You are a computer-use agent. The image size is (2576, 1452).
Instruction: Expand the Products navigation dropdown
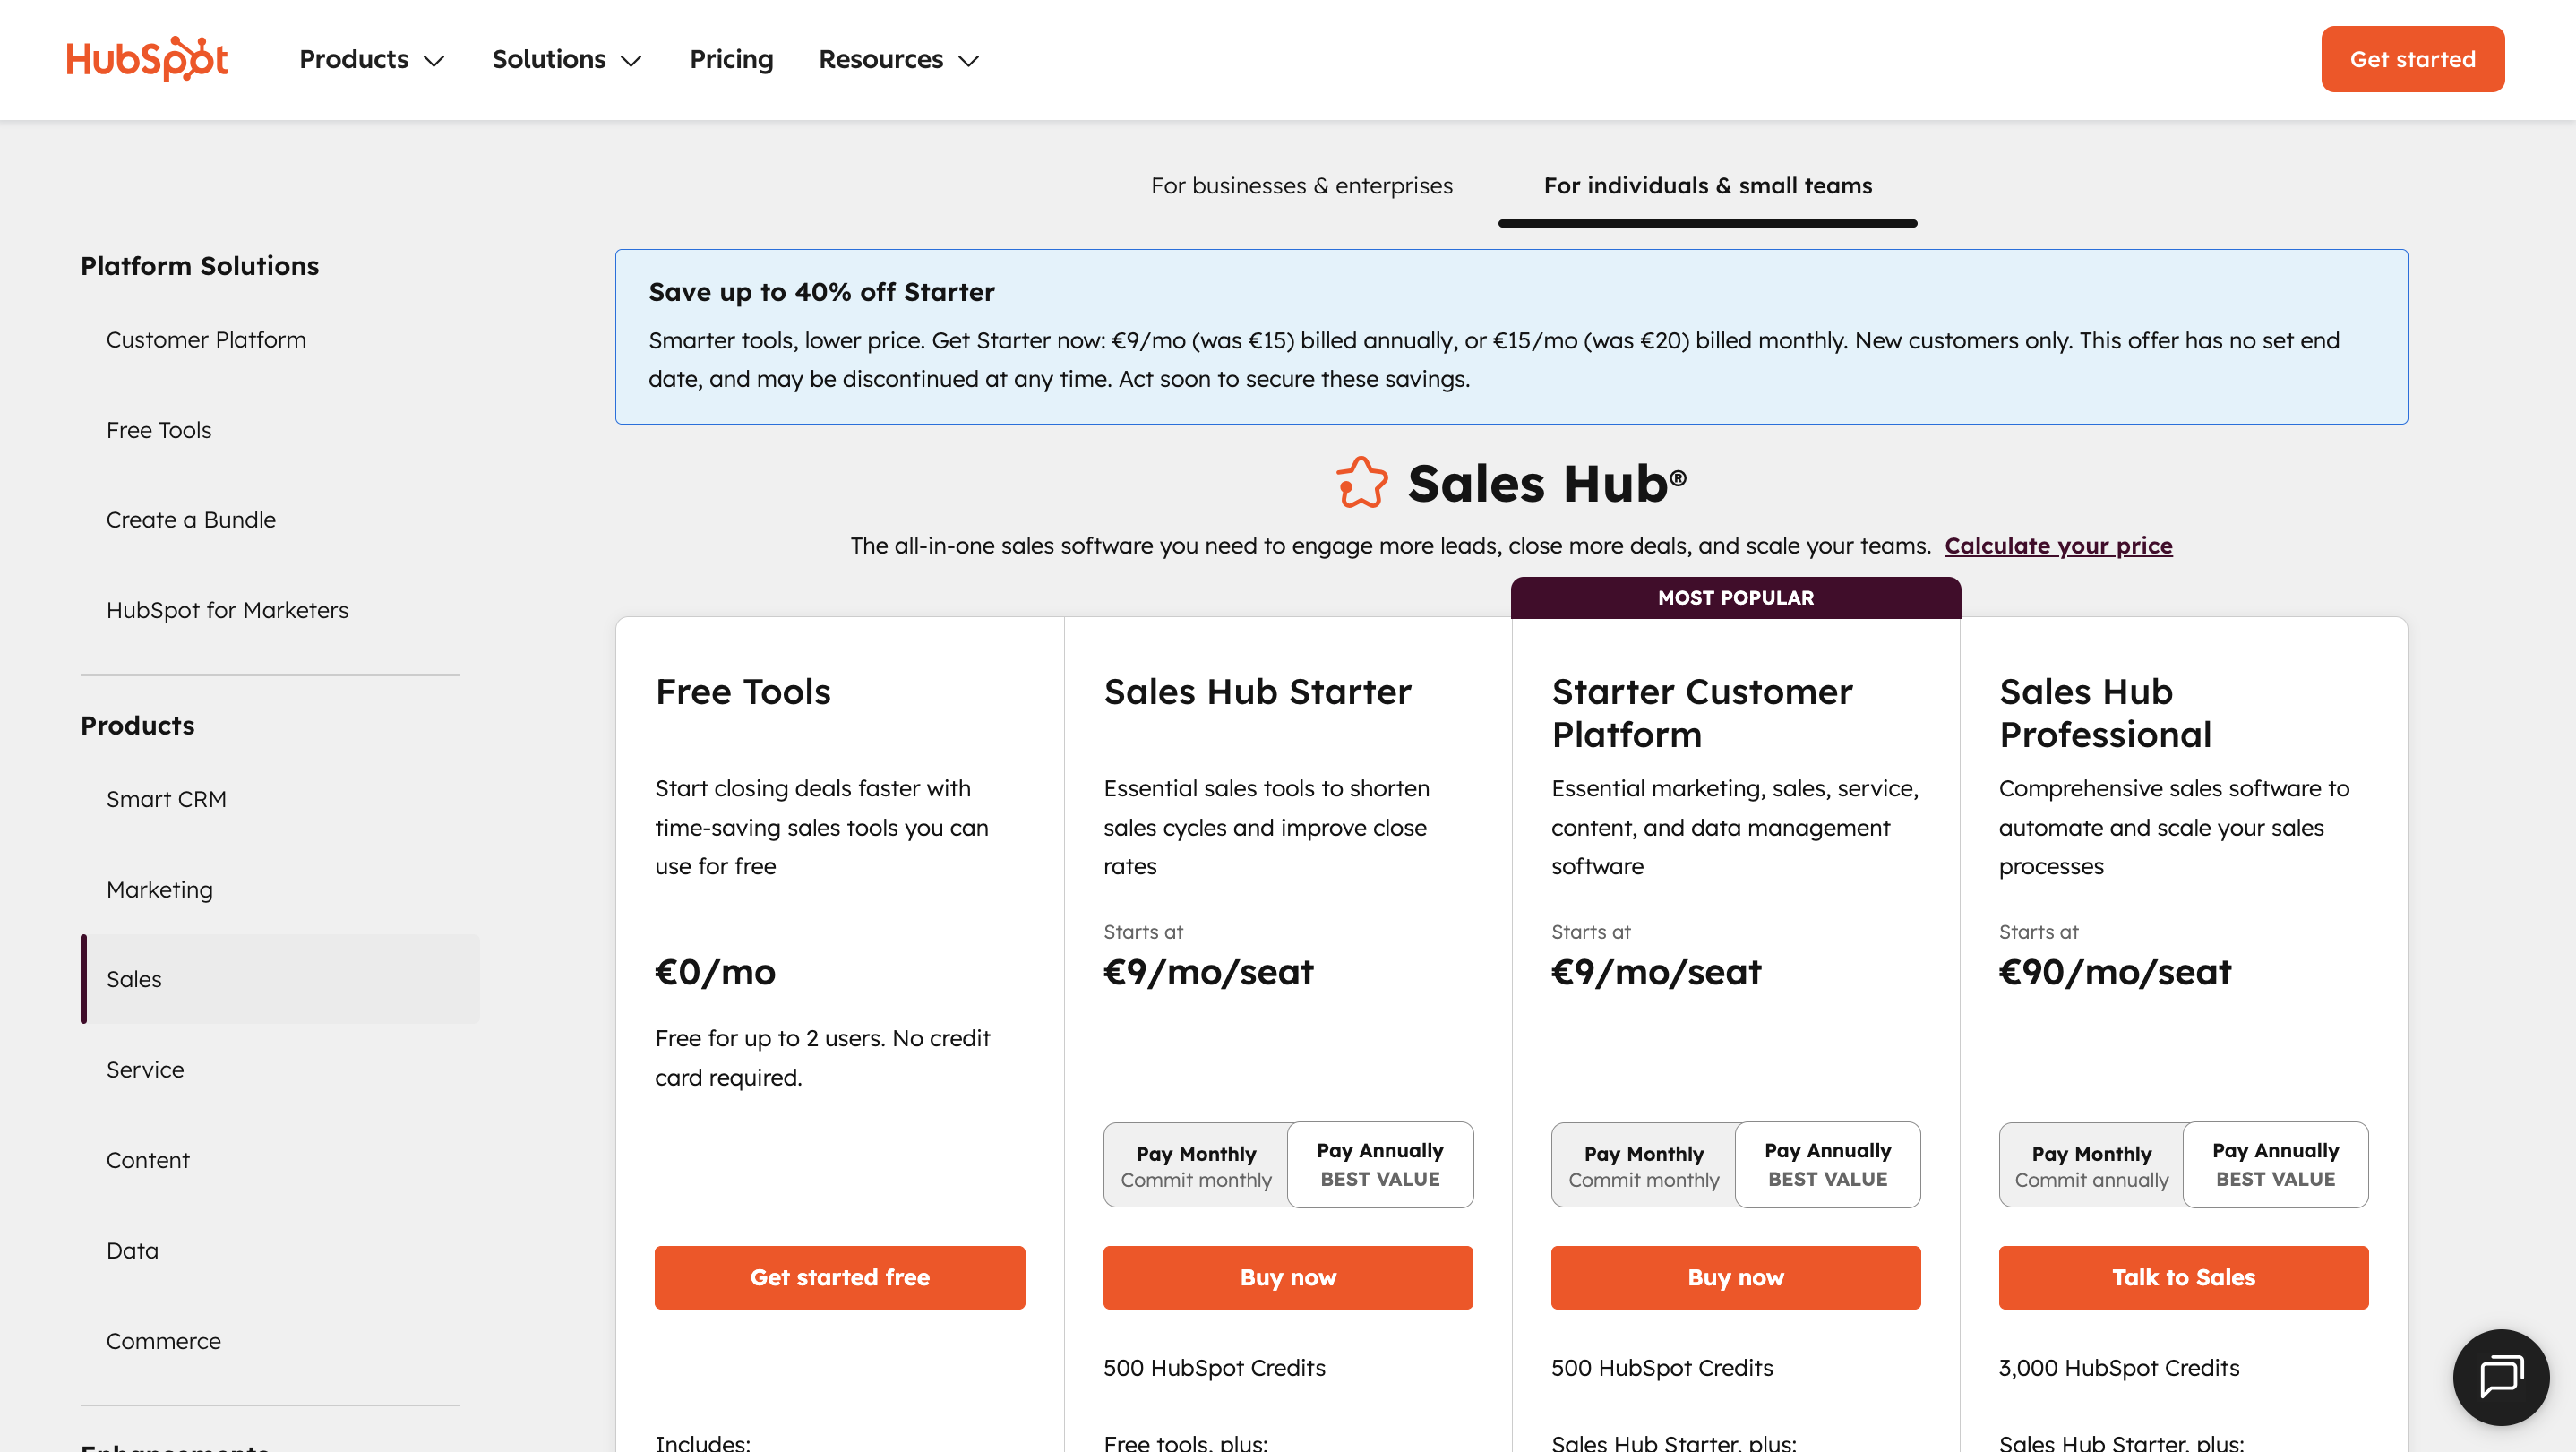pyautogui.click(x=372, y=59)
